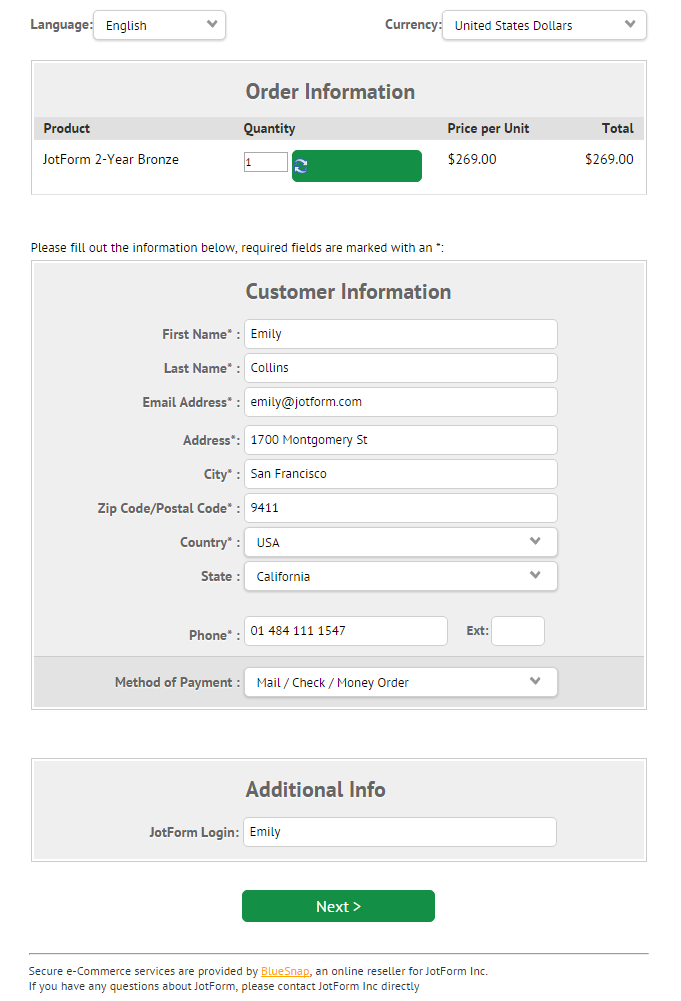Expand the Currency selector
The width and height of the screenshot is (681, 1001).
tap(544, 26)
